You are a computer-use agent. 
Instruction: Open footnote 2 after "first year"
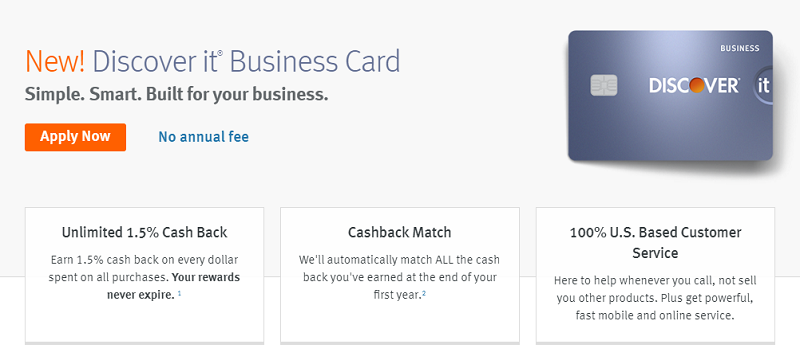[x=424, y=293]
